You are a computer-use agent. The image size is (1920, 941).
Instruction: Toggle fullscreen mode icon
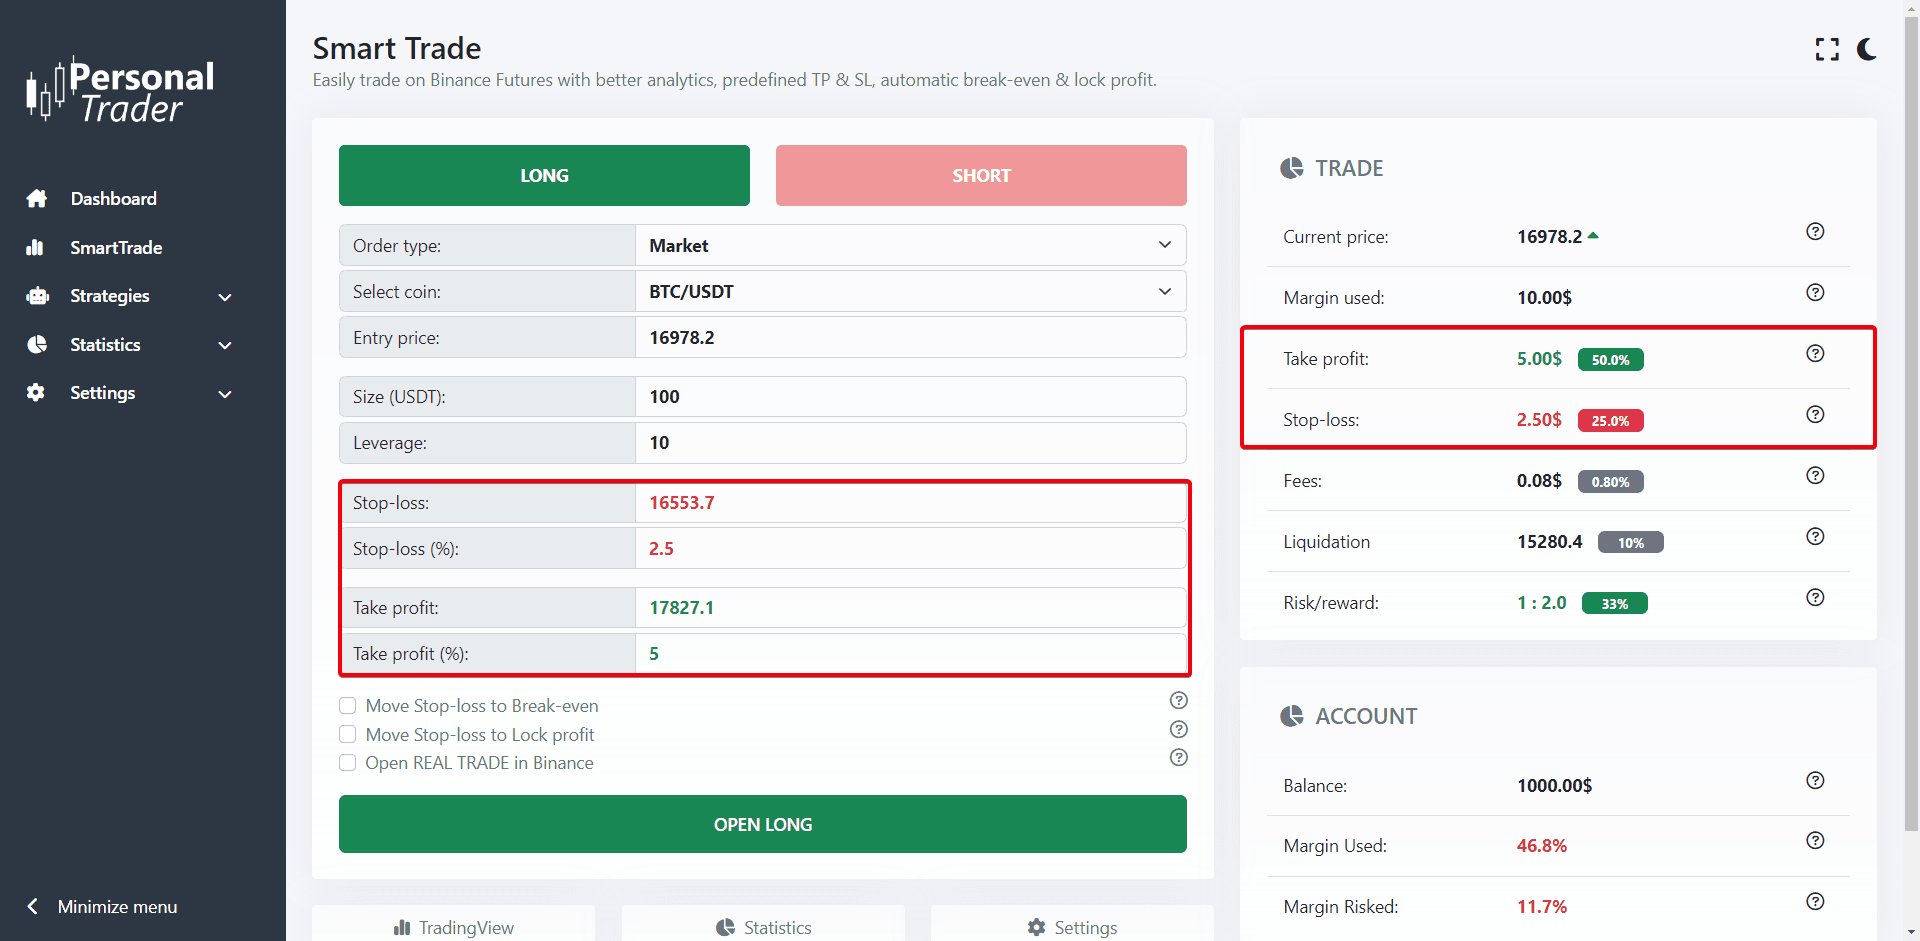1827,50
